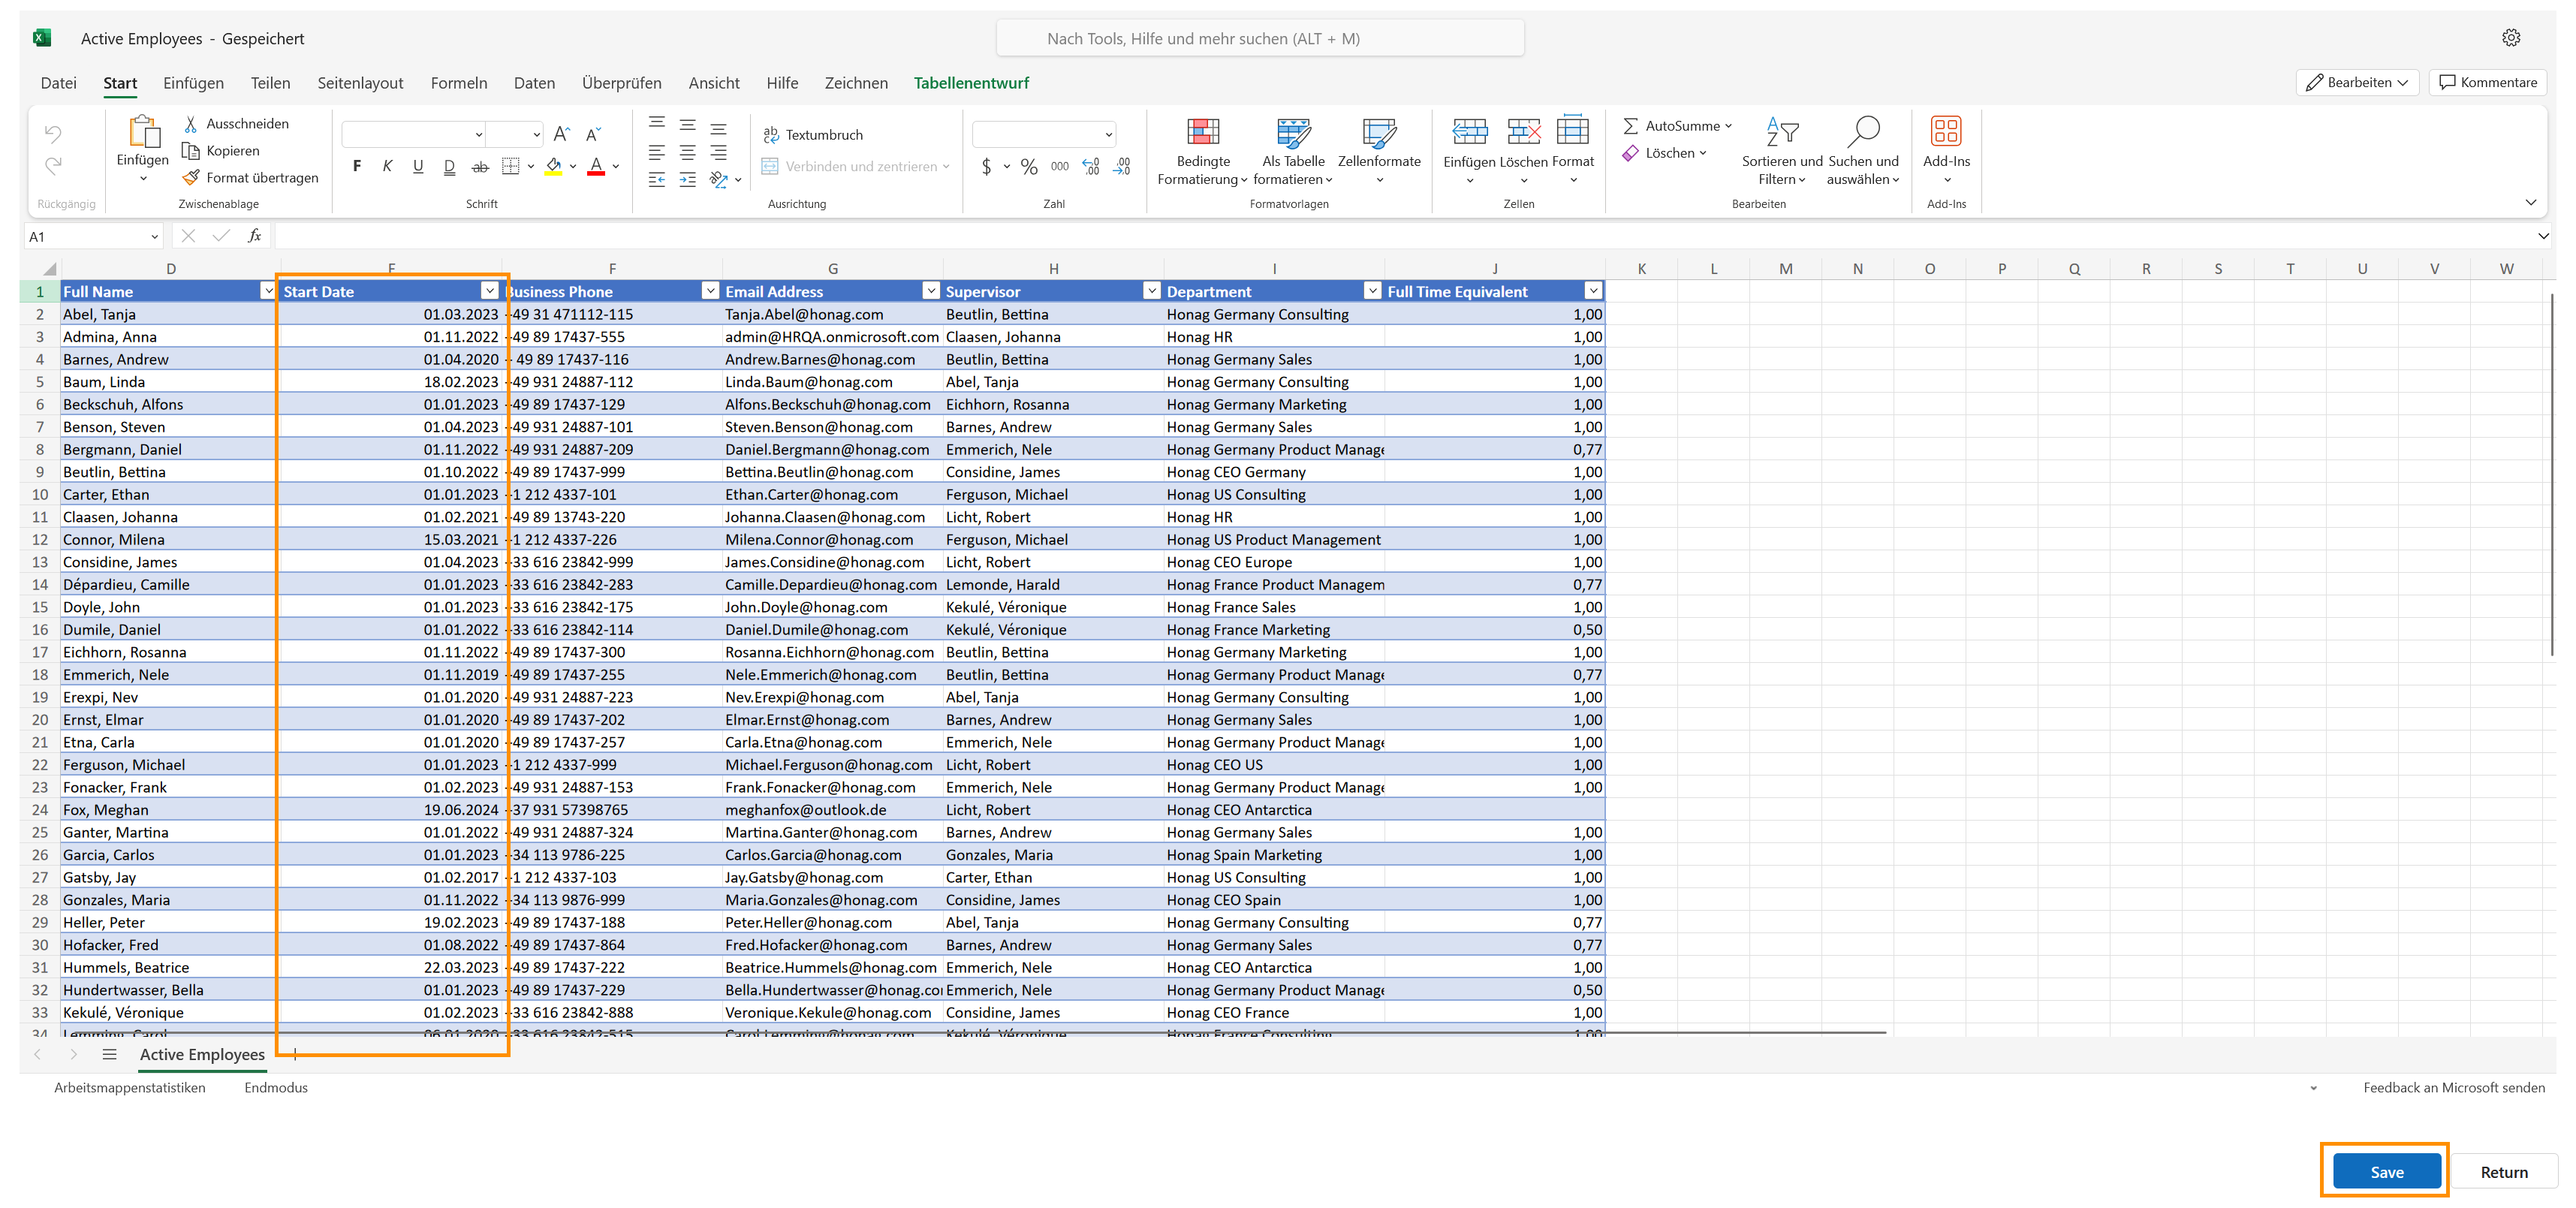The image size is (2576, 1208).
Task: Open the Department filter dropdown
Action: (1372, 291)
